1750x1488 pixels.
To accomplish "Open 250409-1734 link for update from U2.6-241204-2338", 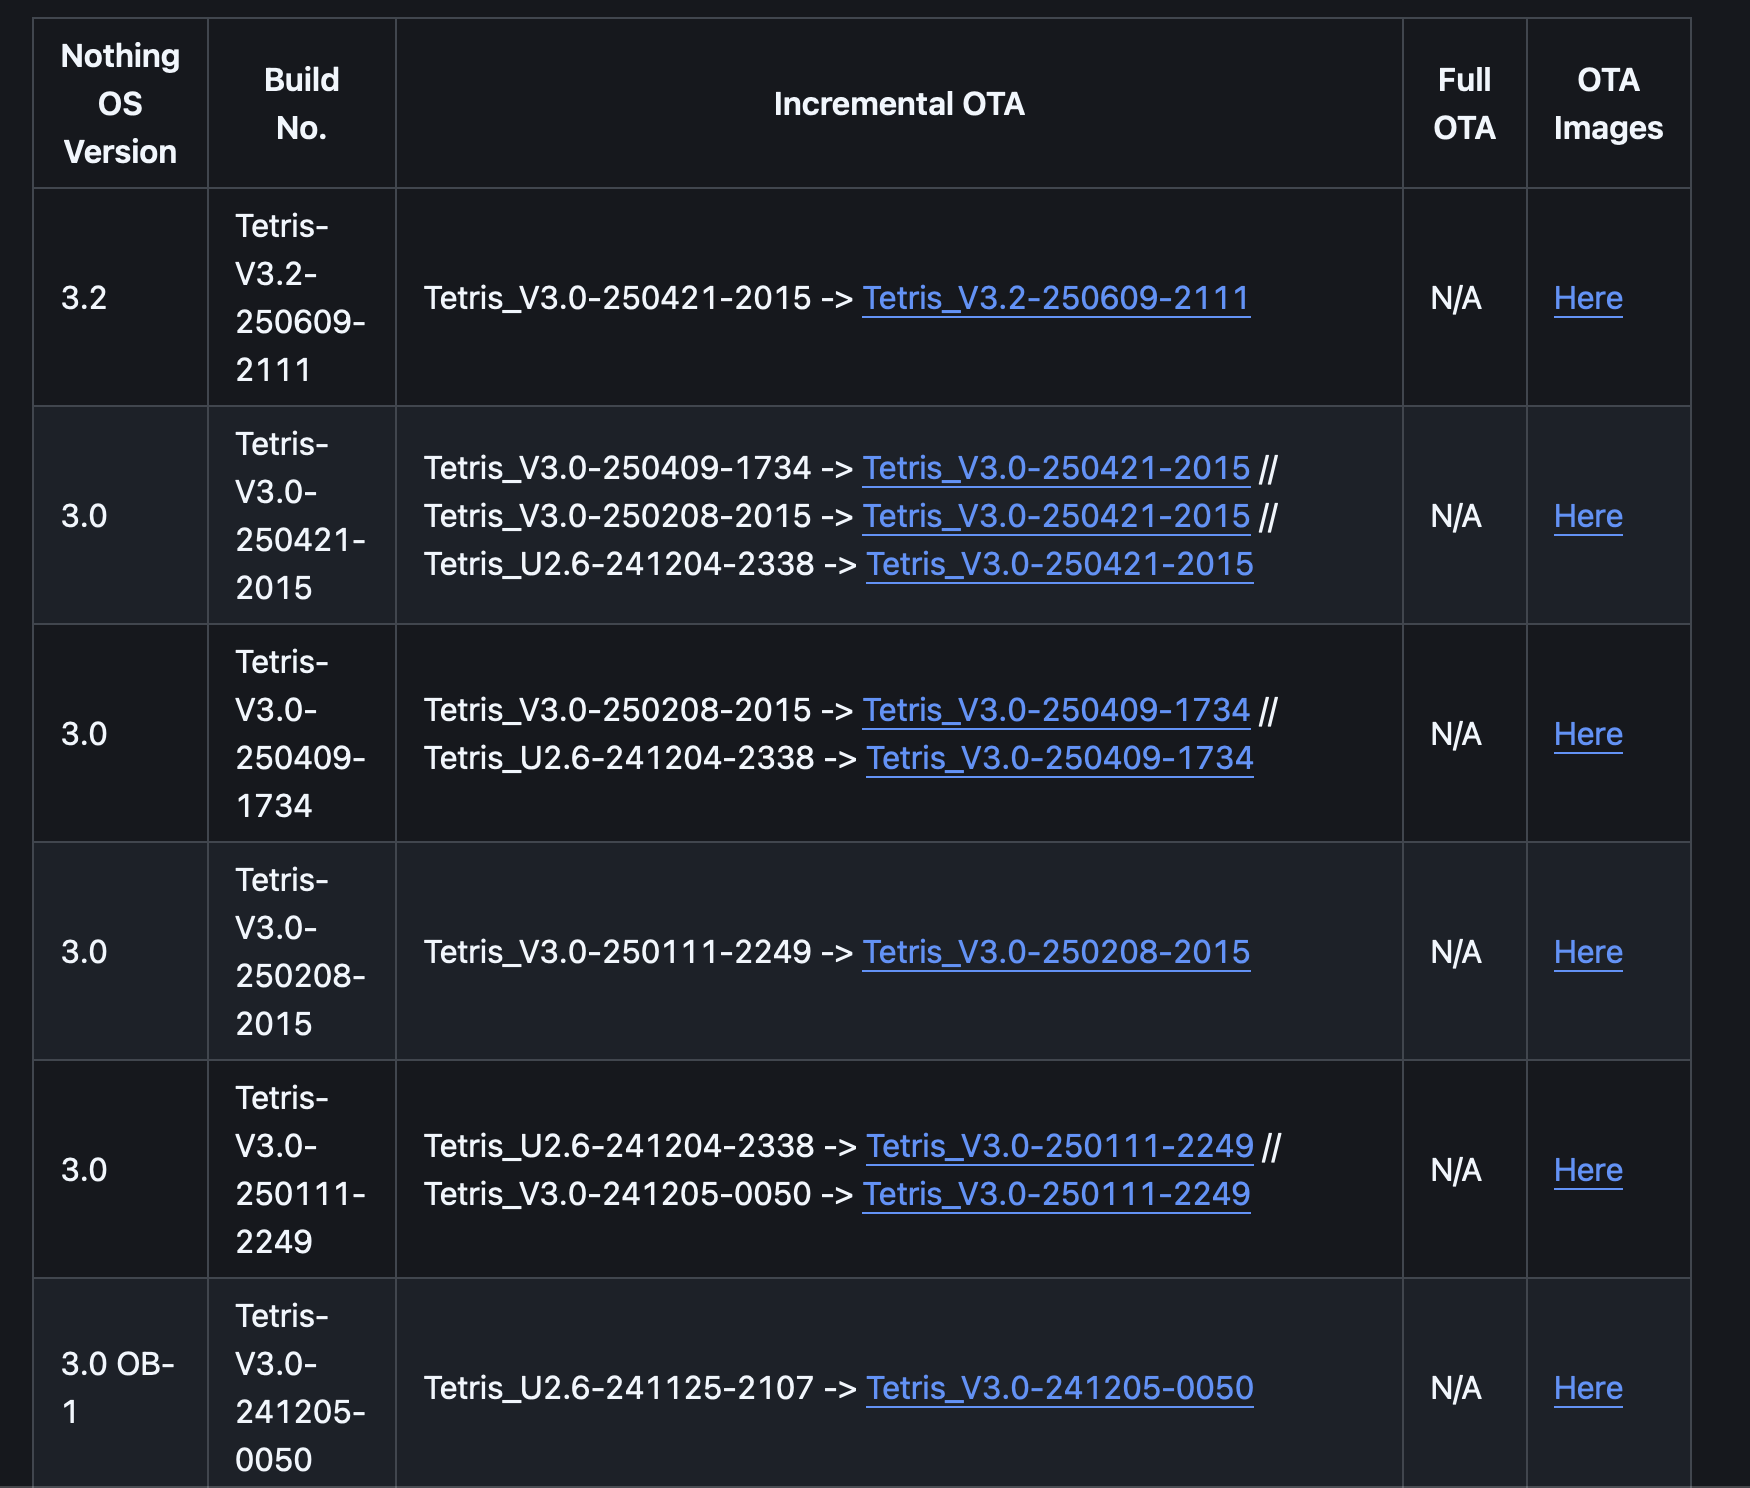I will (x=1059, y=758).
